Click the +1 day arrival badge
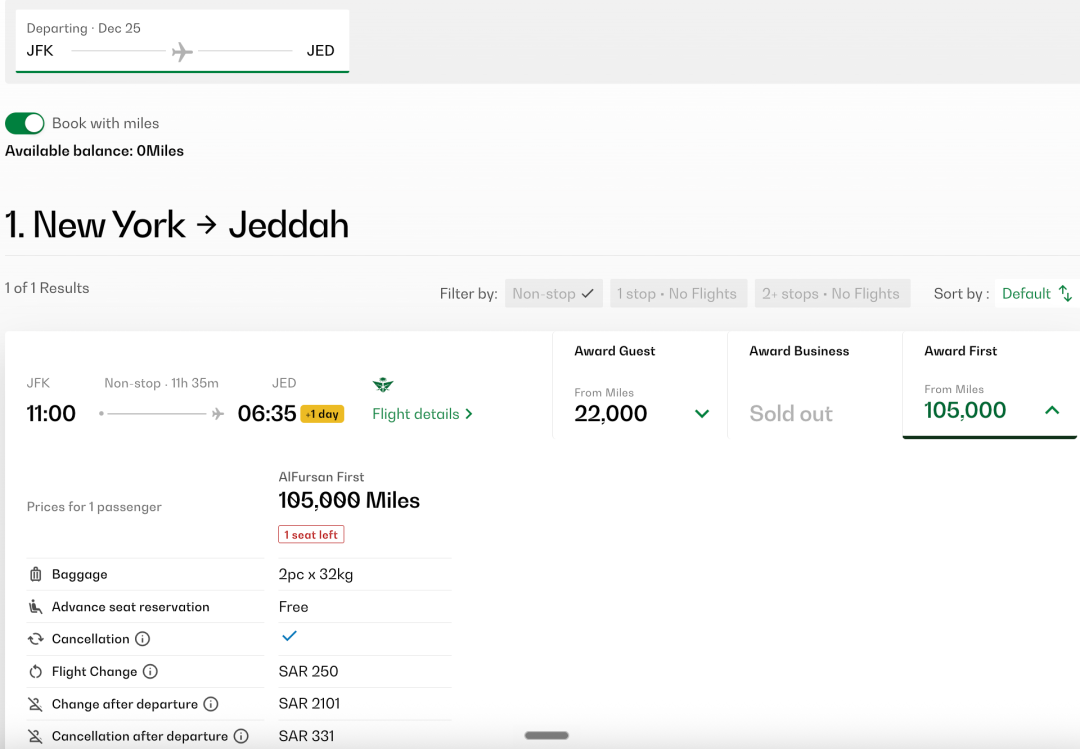Viewport: 1080px width, 749px height. (322, 414)
